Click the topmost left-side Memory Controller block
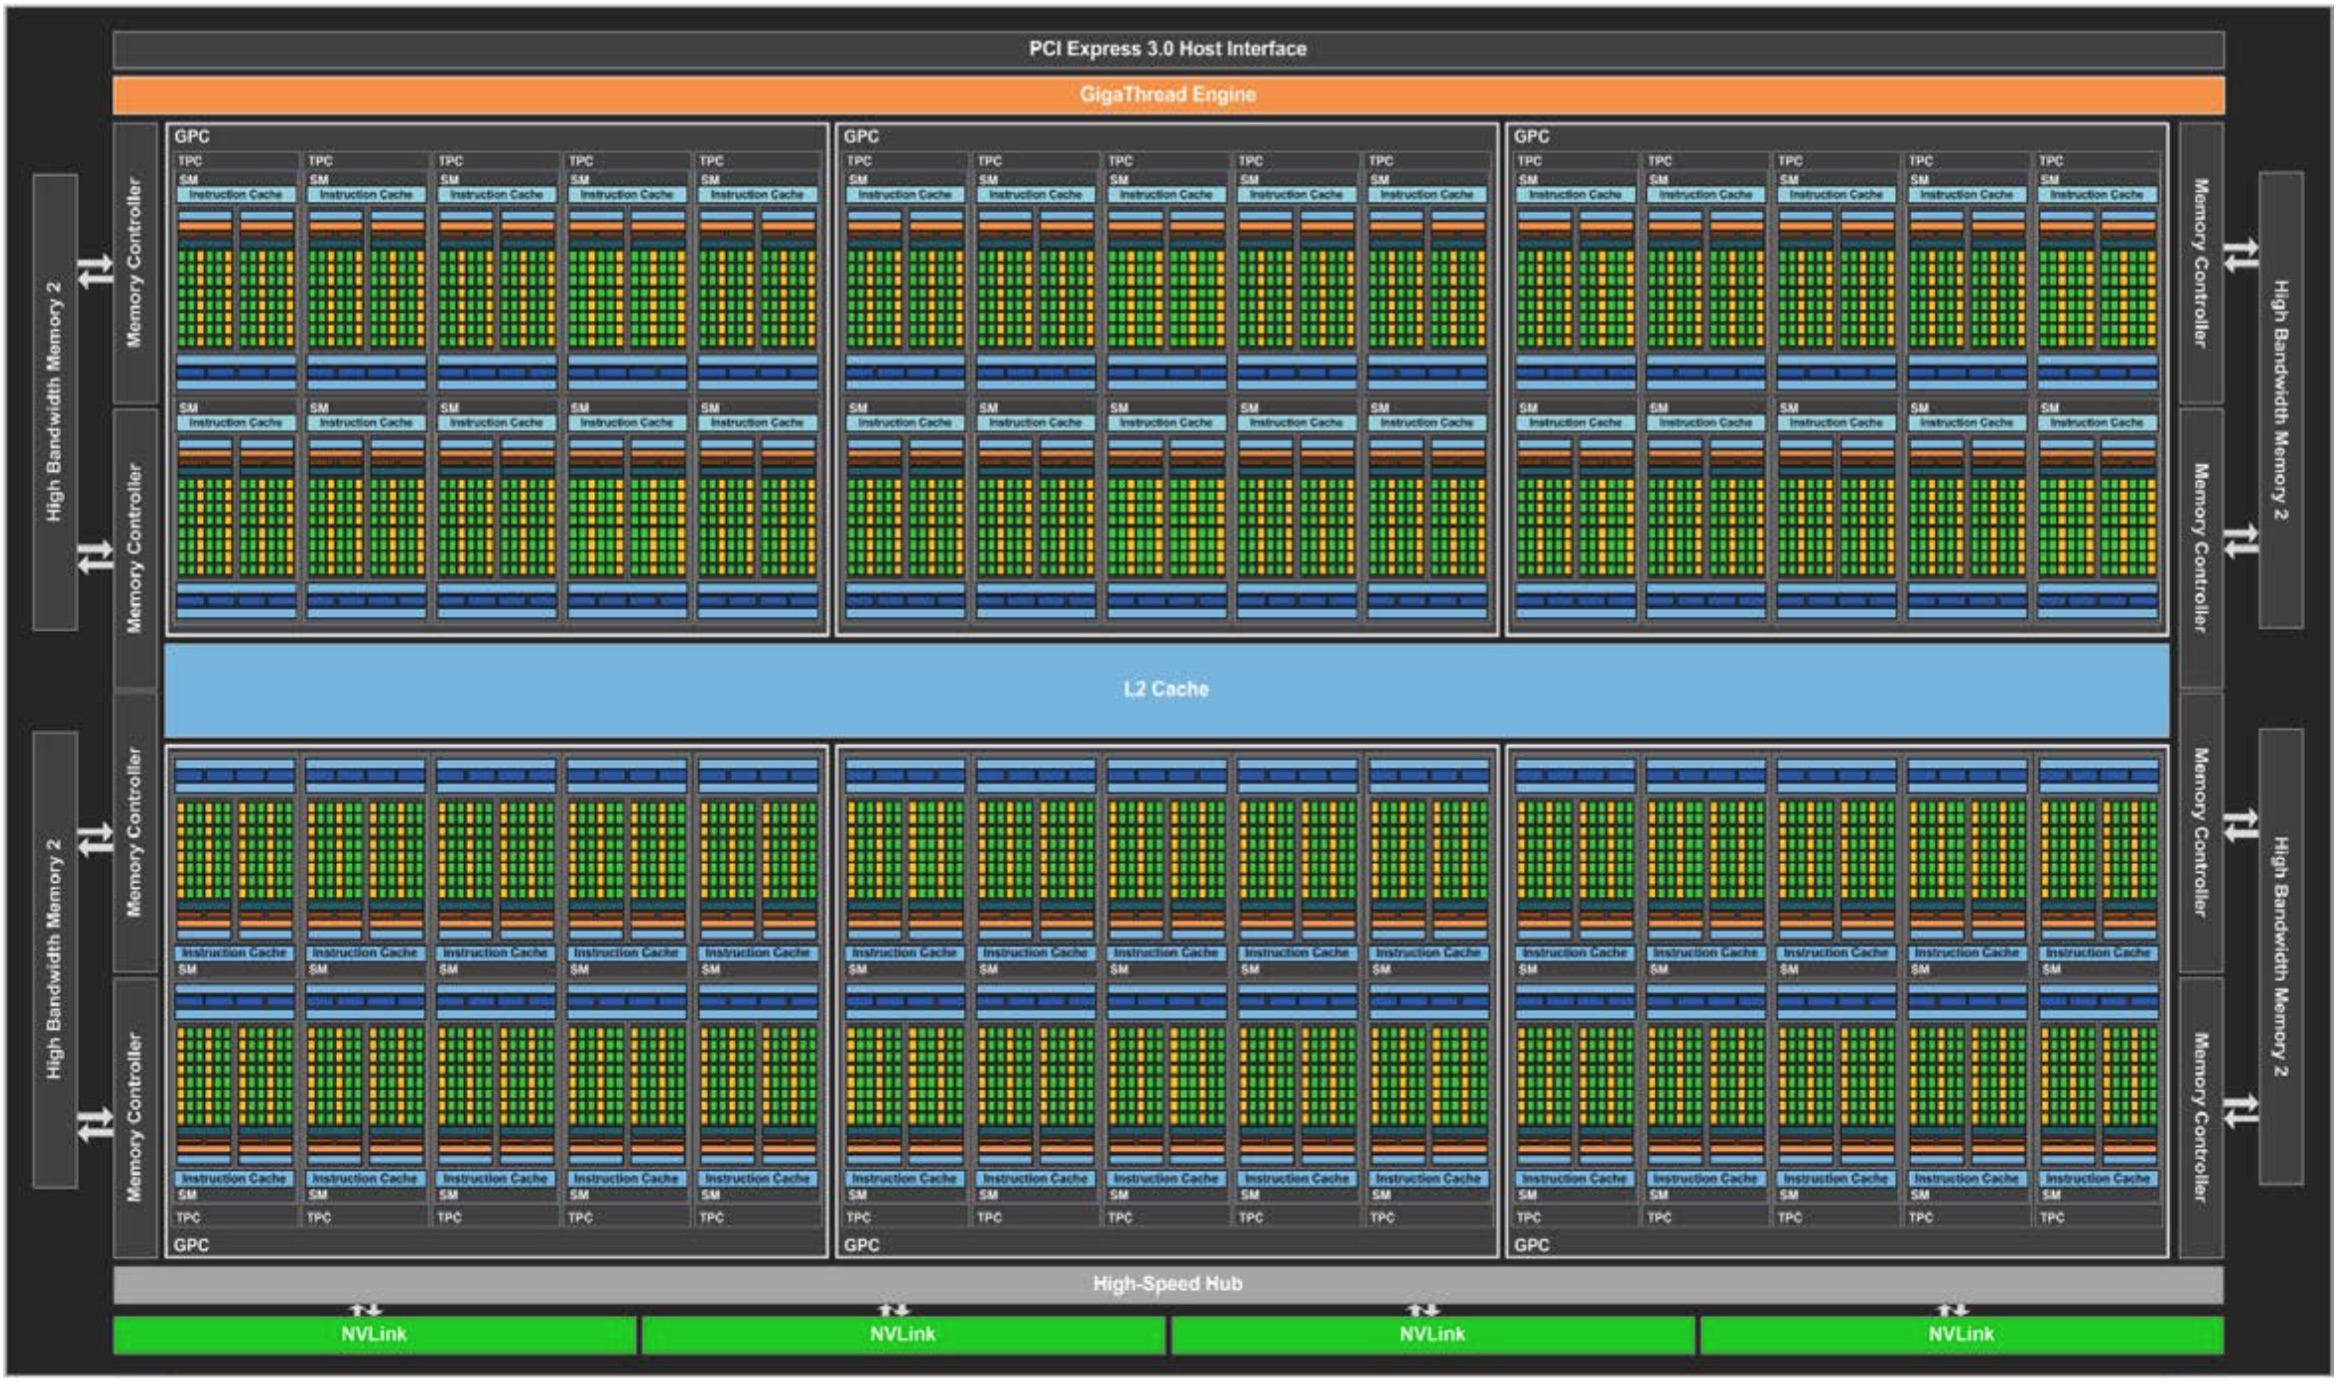The height and width of the screenshot is (1386, 2344). point(136,263)
